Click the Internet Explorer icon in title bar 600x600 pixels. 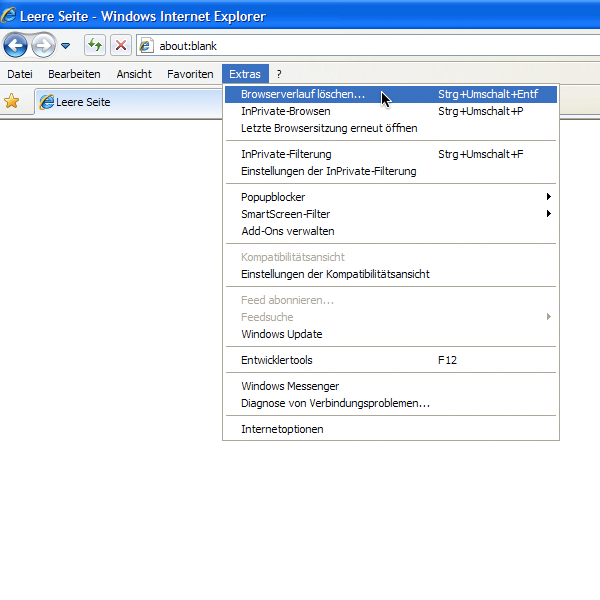click(8, 16)
